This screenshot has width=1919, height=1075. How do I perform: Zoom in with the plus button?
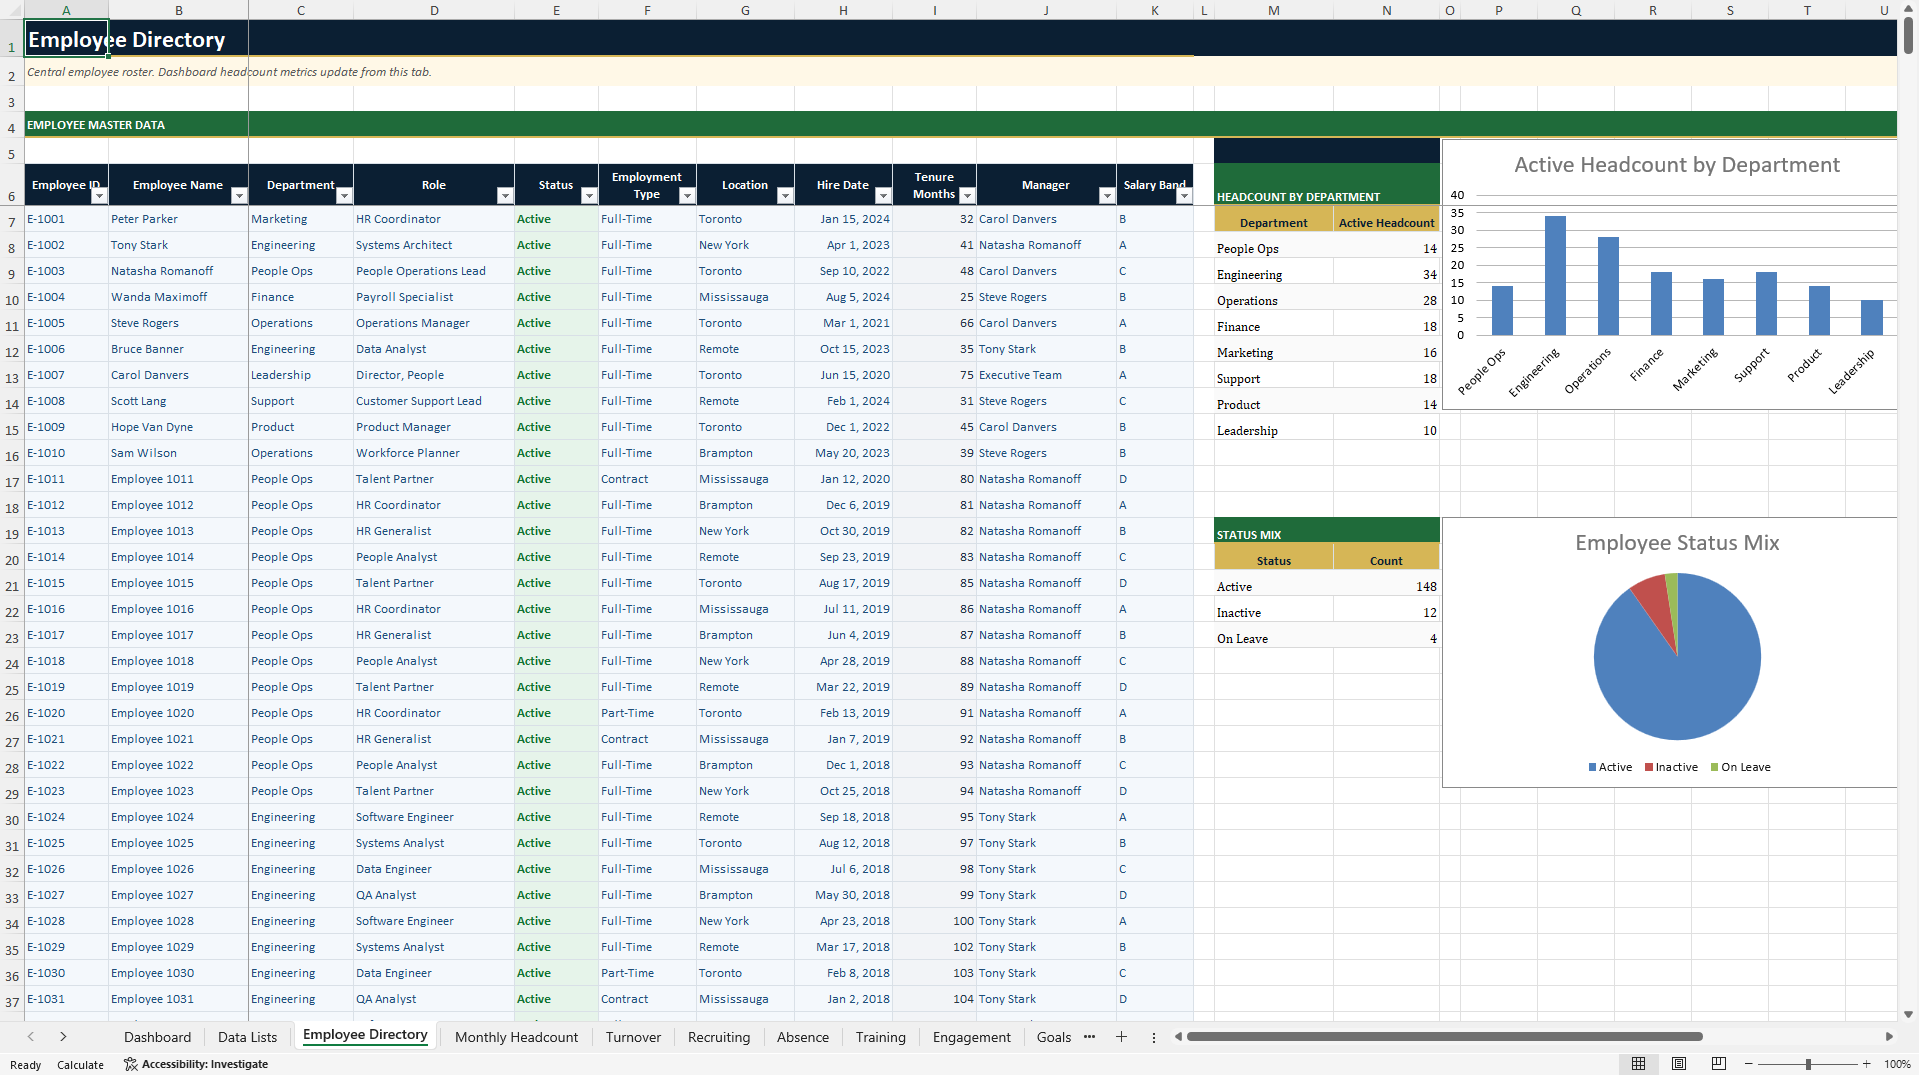(x=1866, y=1064)
